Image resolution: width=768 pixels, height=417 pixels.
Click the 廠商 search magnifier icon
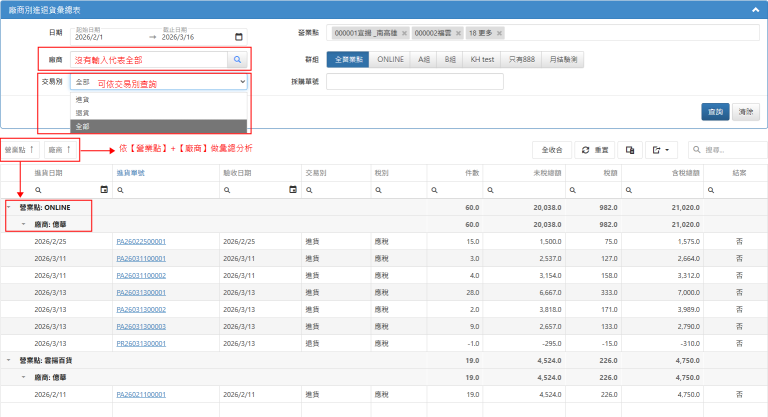click(x=238, y=60)
